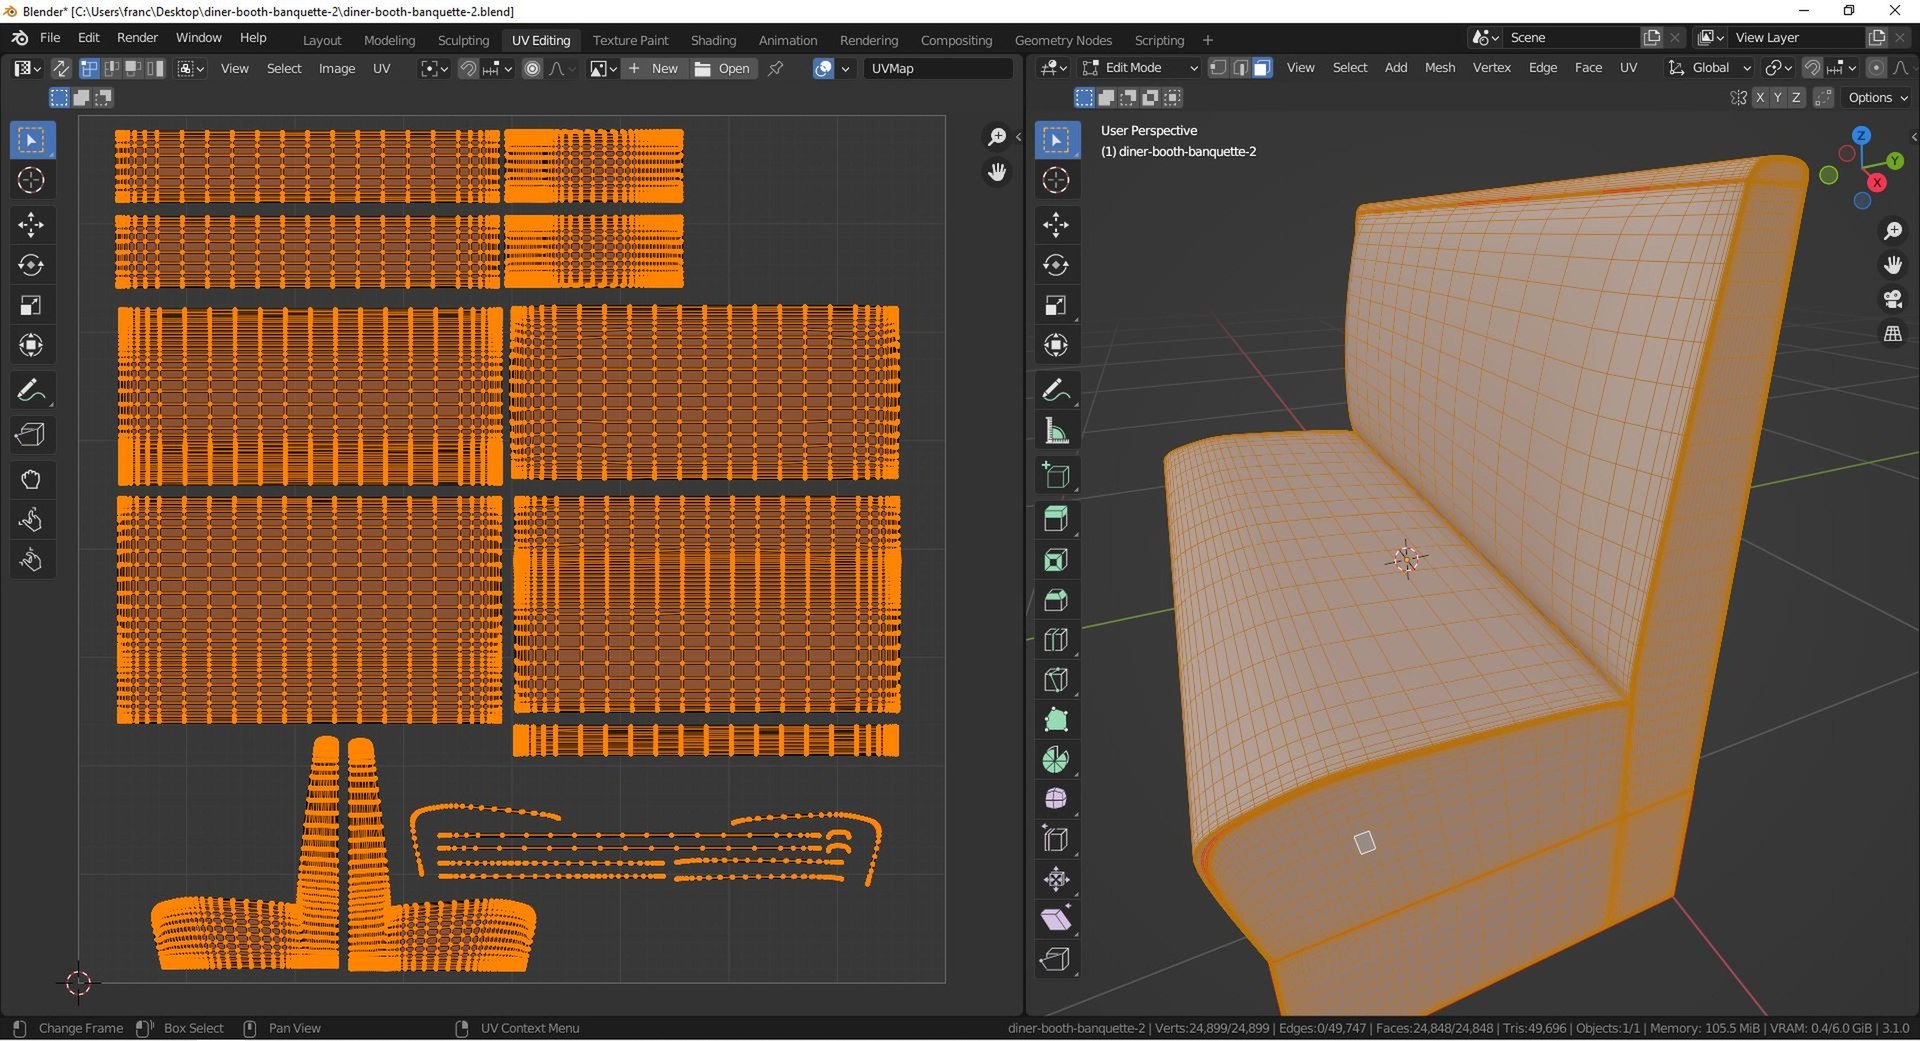The image size is (1920, 1041).
Task: Select the Edge Slide tool
Action: [1056, 839]
